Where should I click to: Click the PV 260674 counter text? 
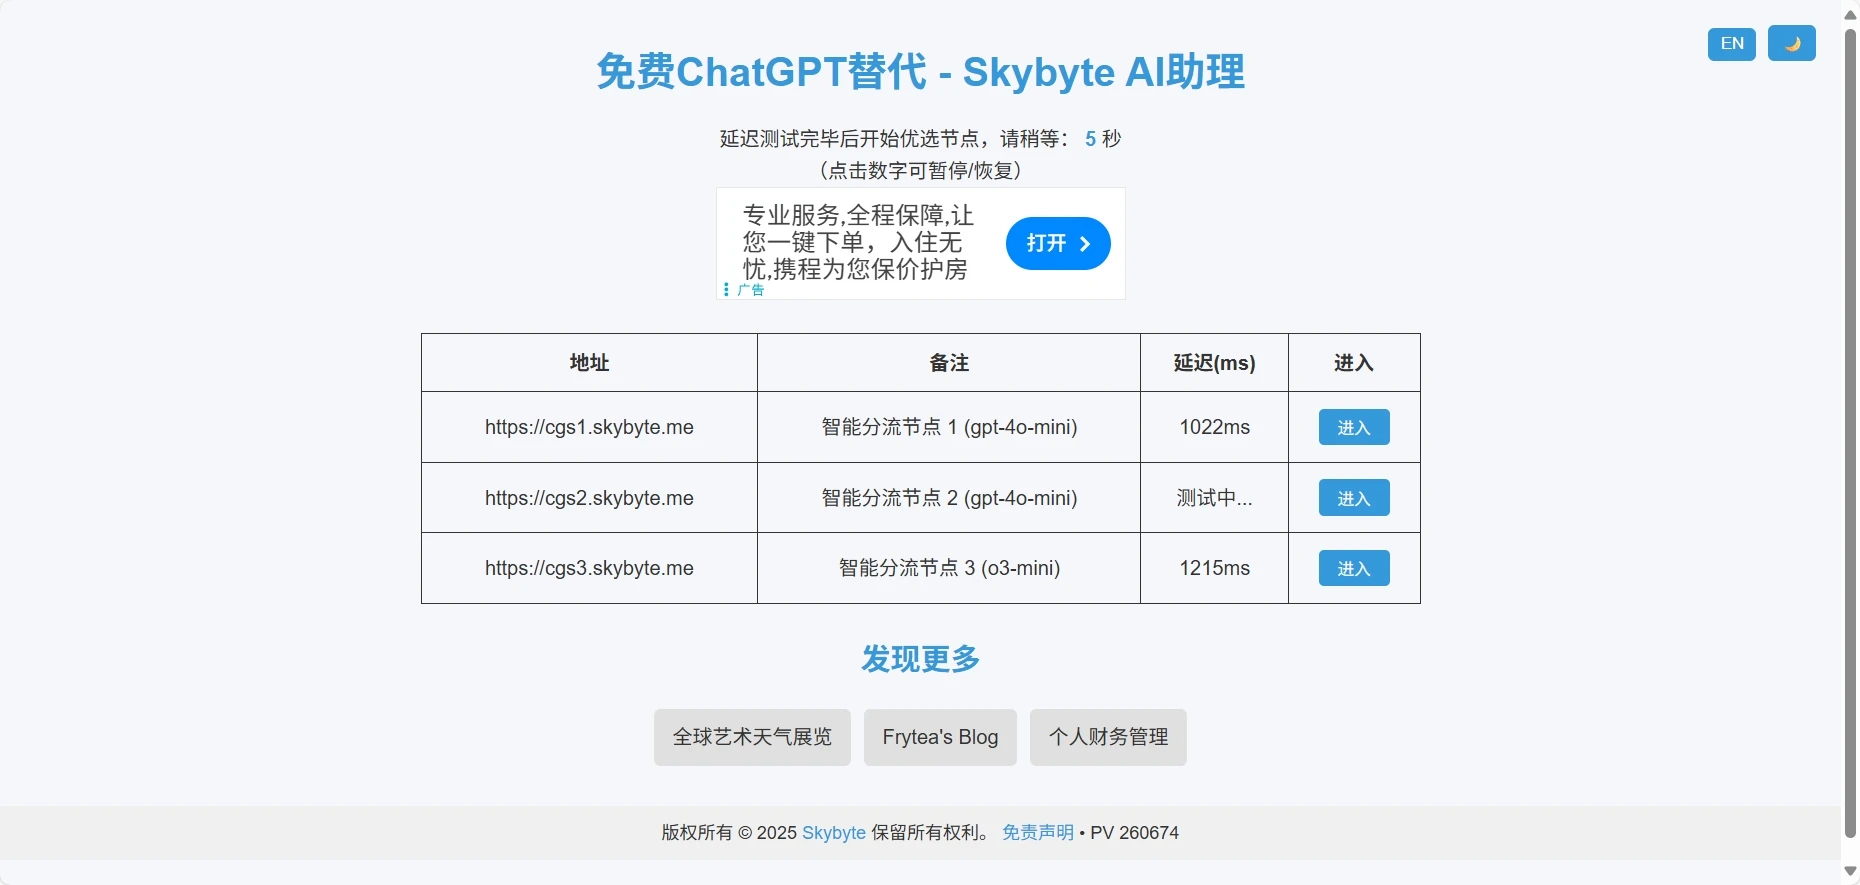pos(1134,833)
